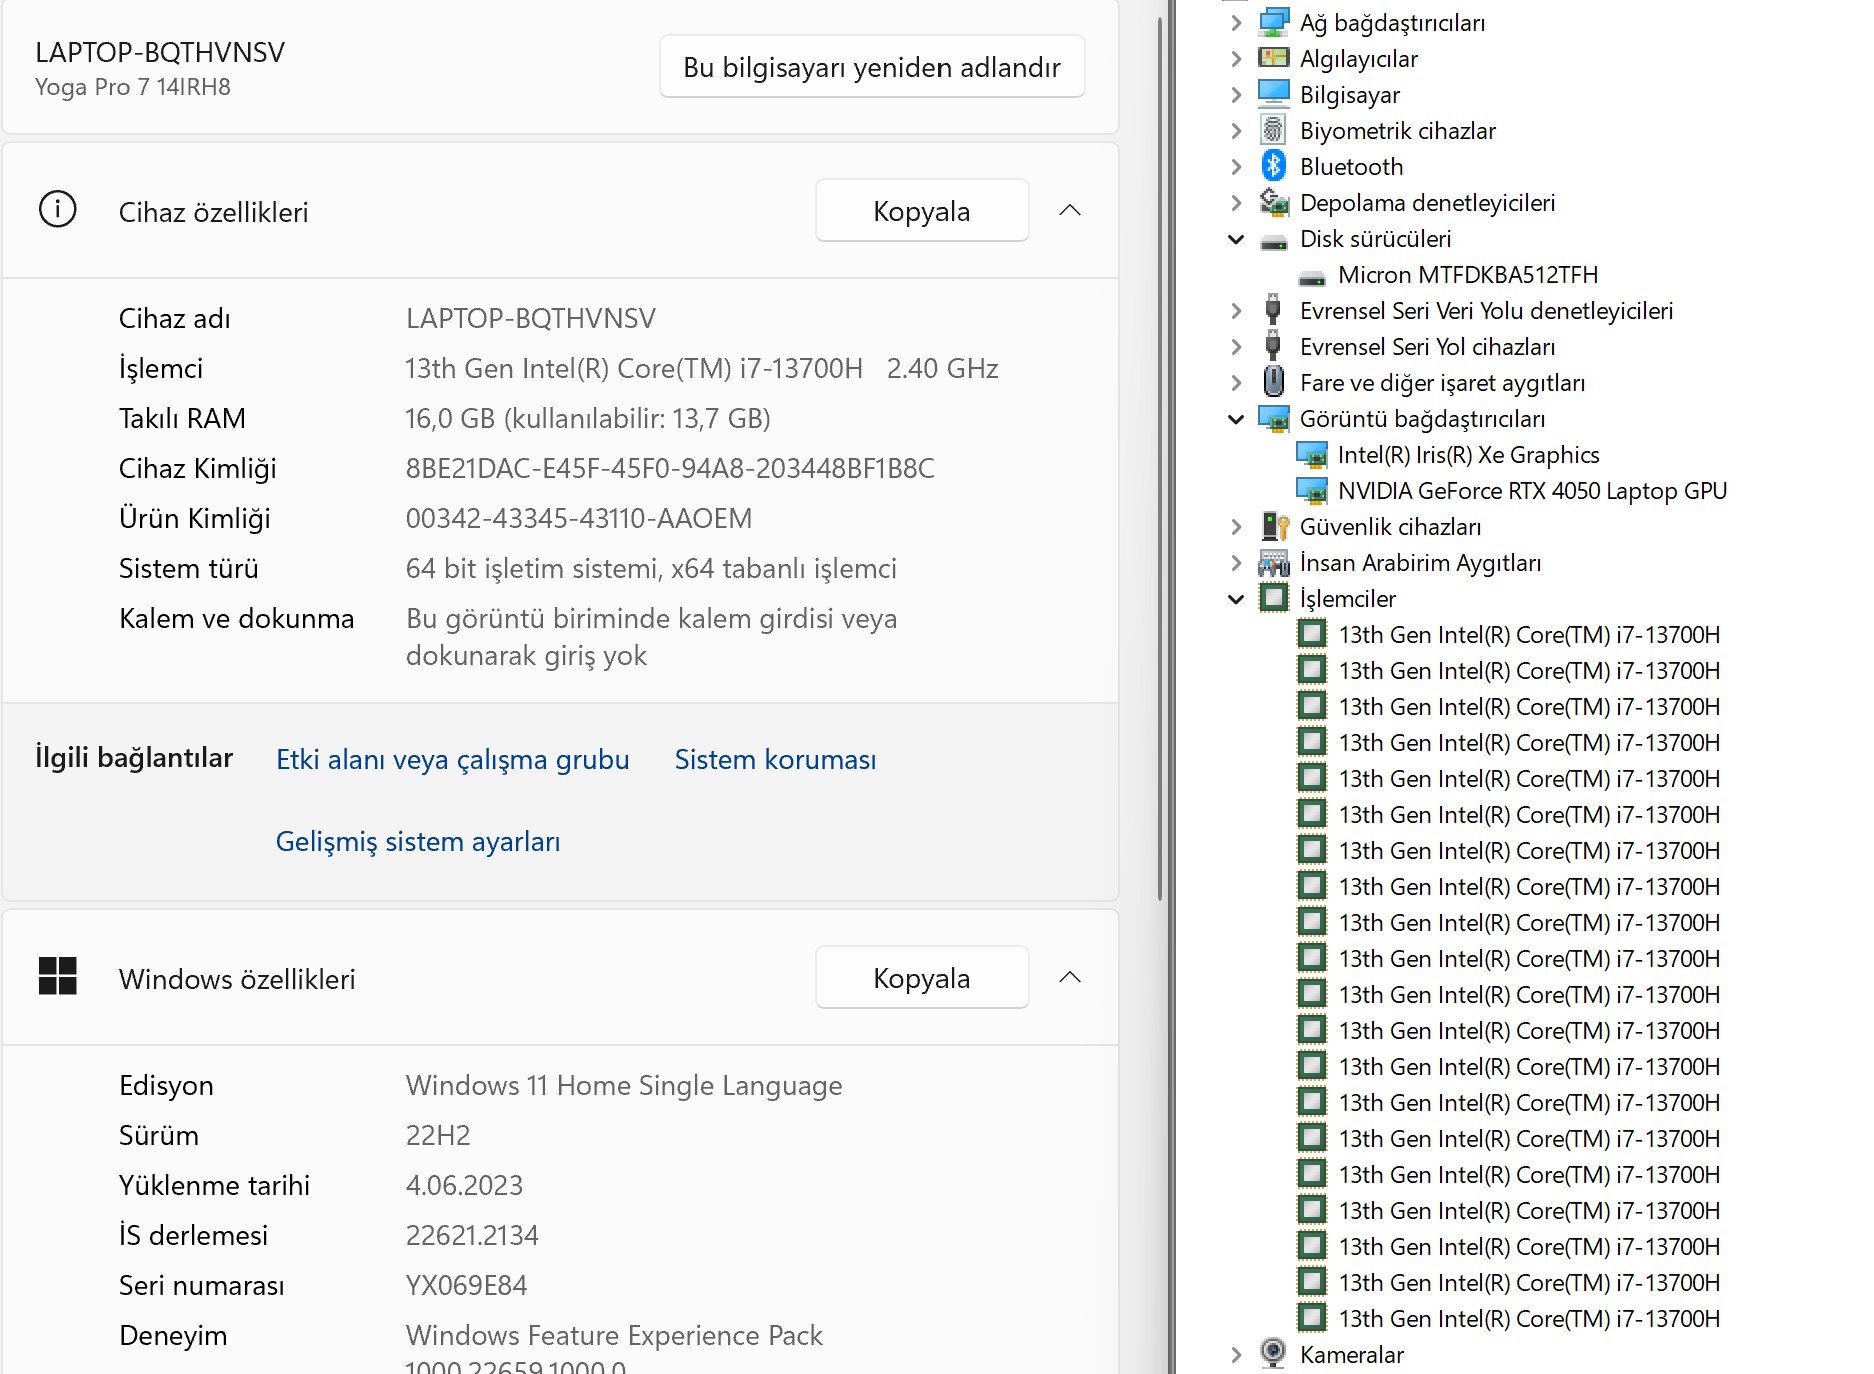The height and width of the screenshot is (1374, 1874).
Task: Collapse the Disk sürücüleri node
Action: pyautogui.click(x=1236, y=239)
